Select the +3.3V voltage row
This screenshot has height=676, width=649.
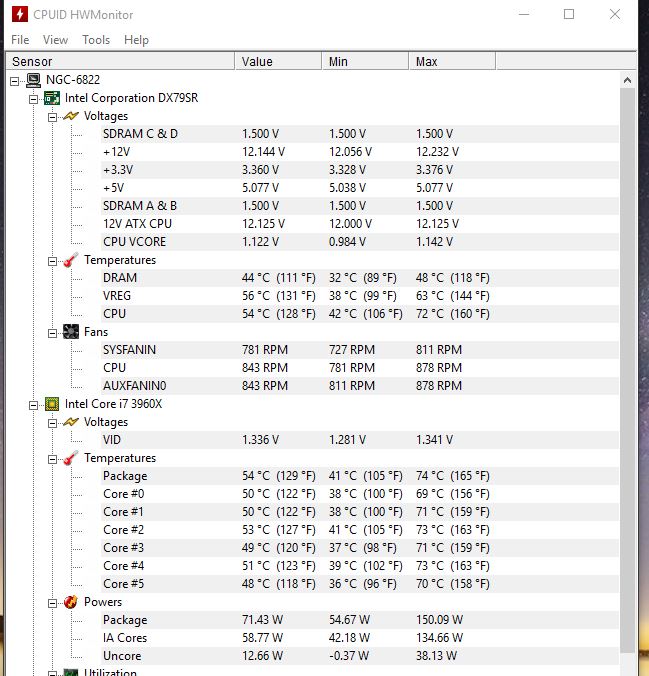pyautogui.click(x=360, y=170)
